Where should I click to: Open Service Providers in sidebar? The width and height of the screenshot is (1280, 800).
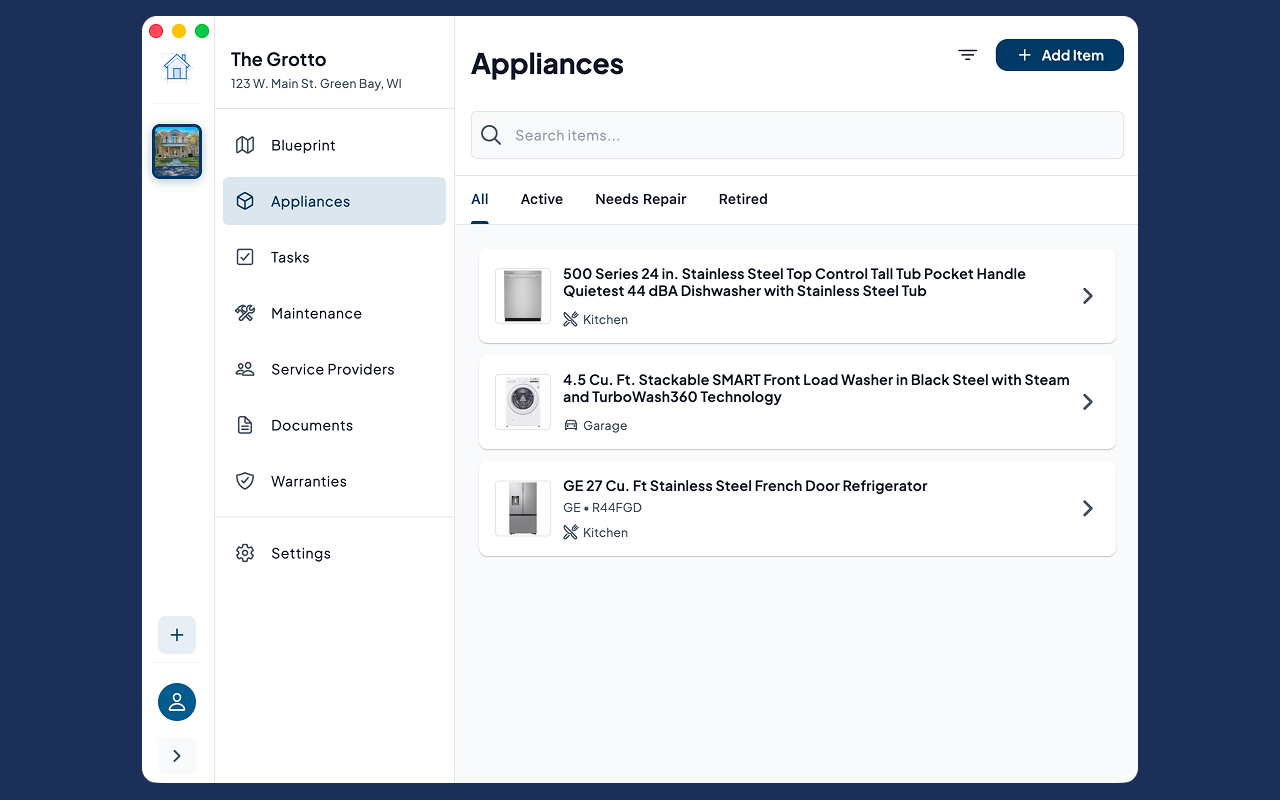click(x=334, y=369)
